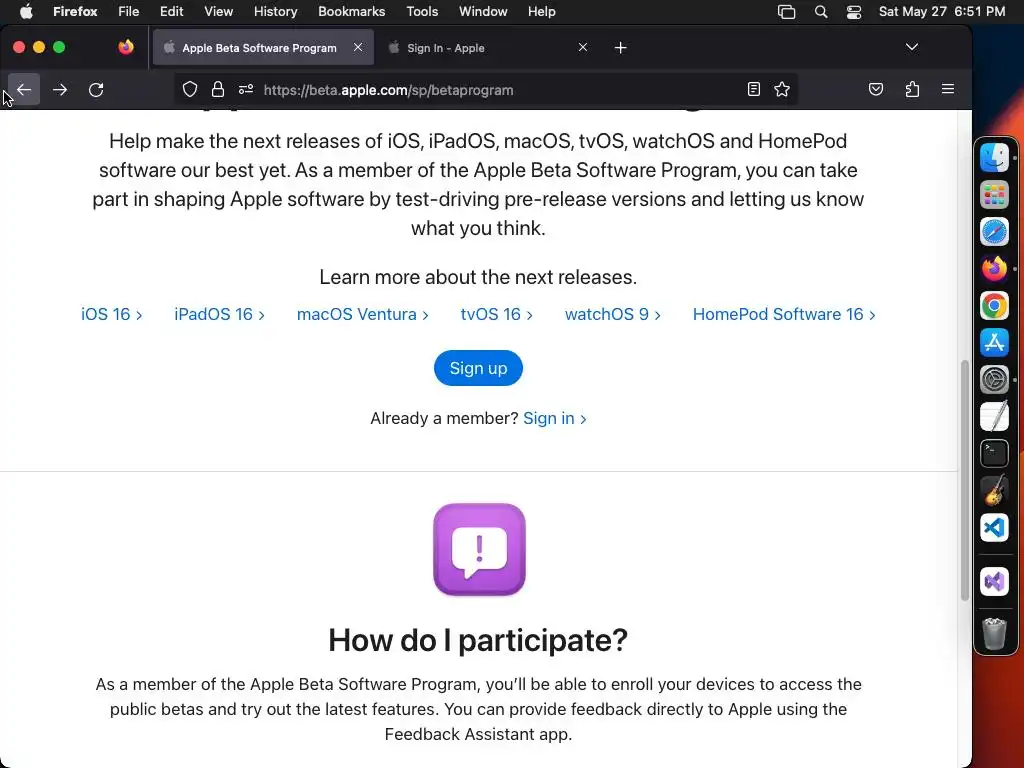This screenshot has height=768, width=1024.
Task: Close the Sign In - Apple tab
Action: click(x=583, y=47)
